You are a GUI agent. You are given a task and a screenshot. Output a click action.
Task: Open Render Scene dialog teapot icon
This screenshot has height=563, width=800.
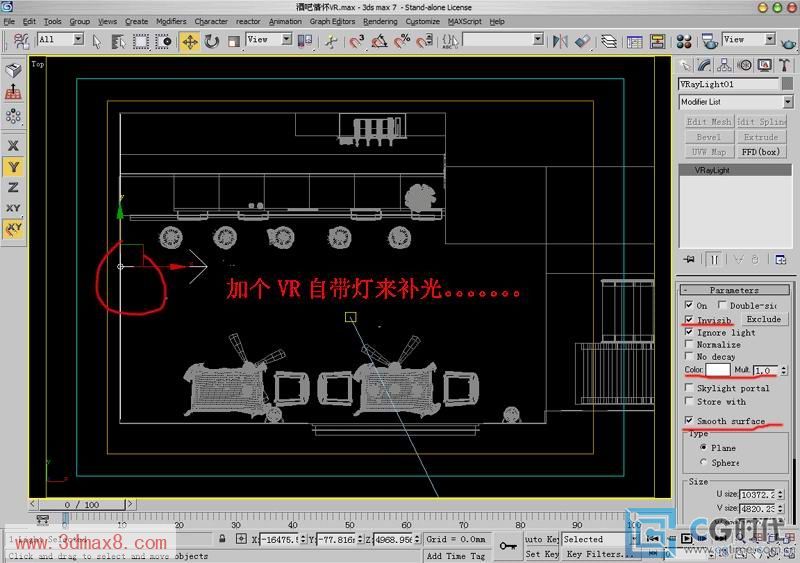click(x=709, y=41)
